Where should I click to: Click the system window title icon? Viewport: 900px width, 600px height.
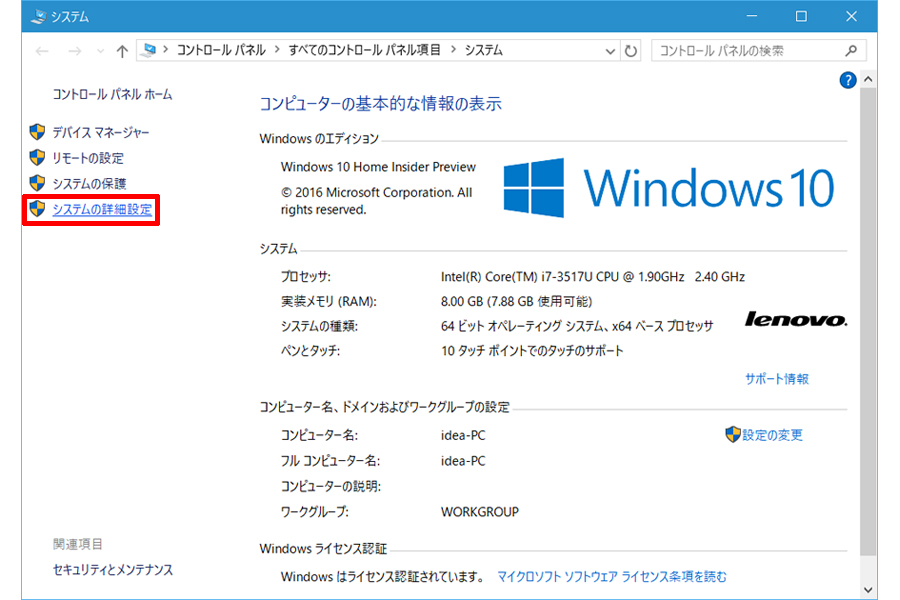[x=38, y=17]
